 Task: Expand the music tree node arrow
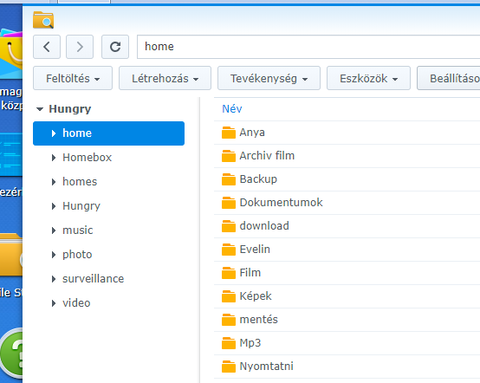click(x=54, y=230)
